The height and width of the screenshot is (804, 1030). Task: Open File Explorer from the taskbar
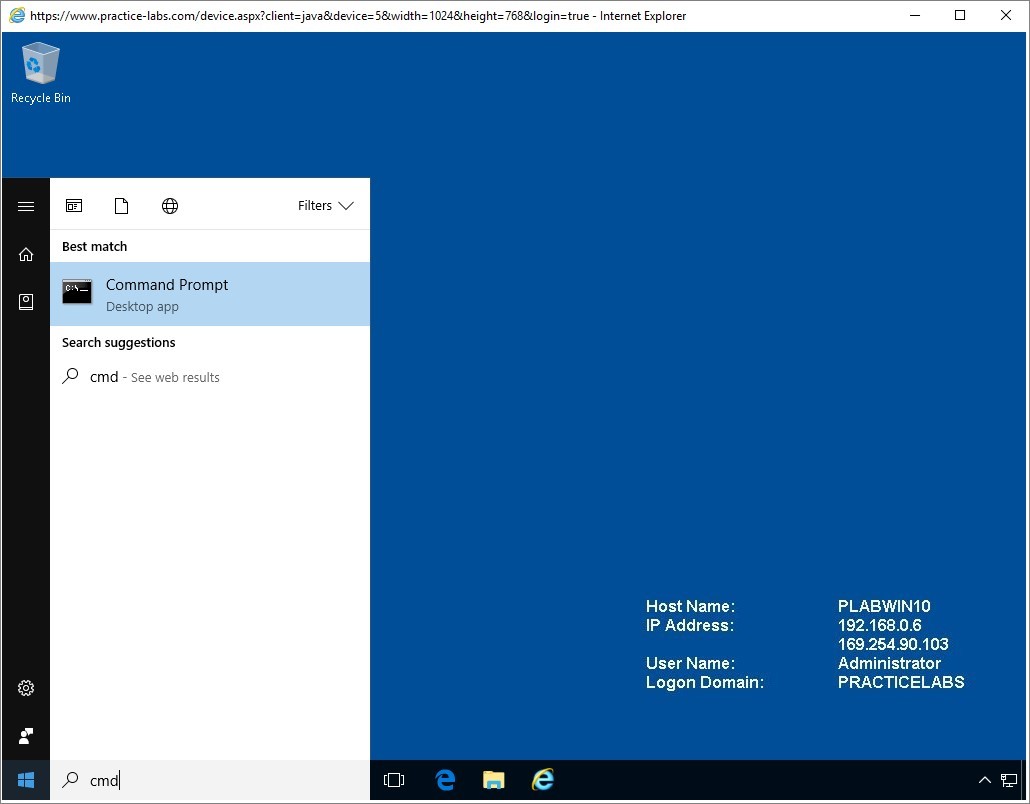pos(493,780)
